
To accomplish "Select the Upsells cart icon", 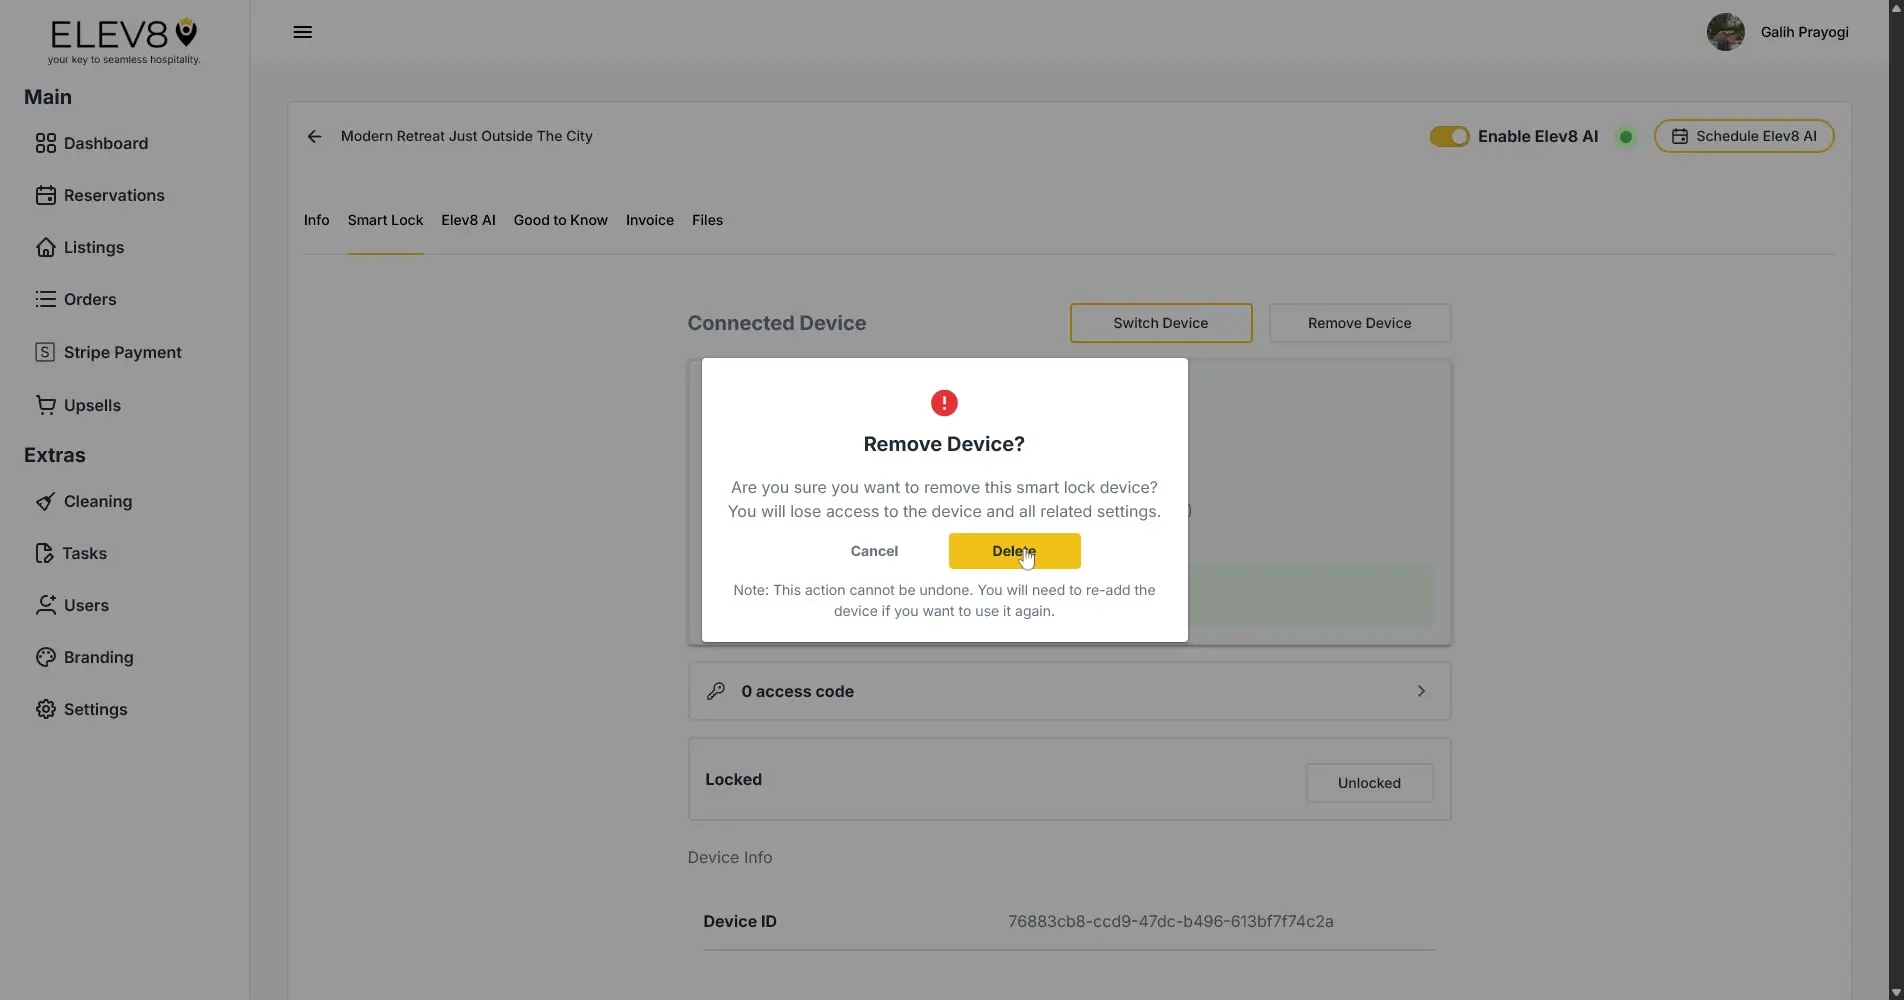I will [x=46, y=405].
